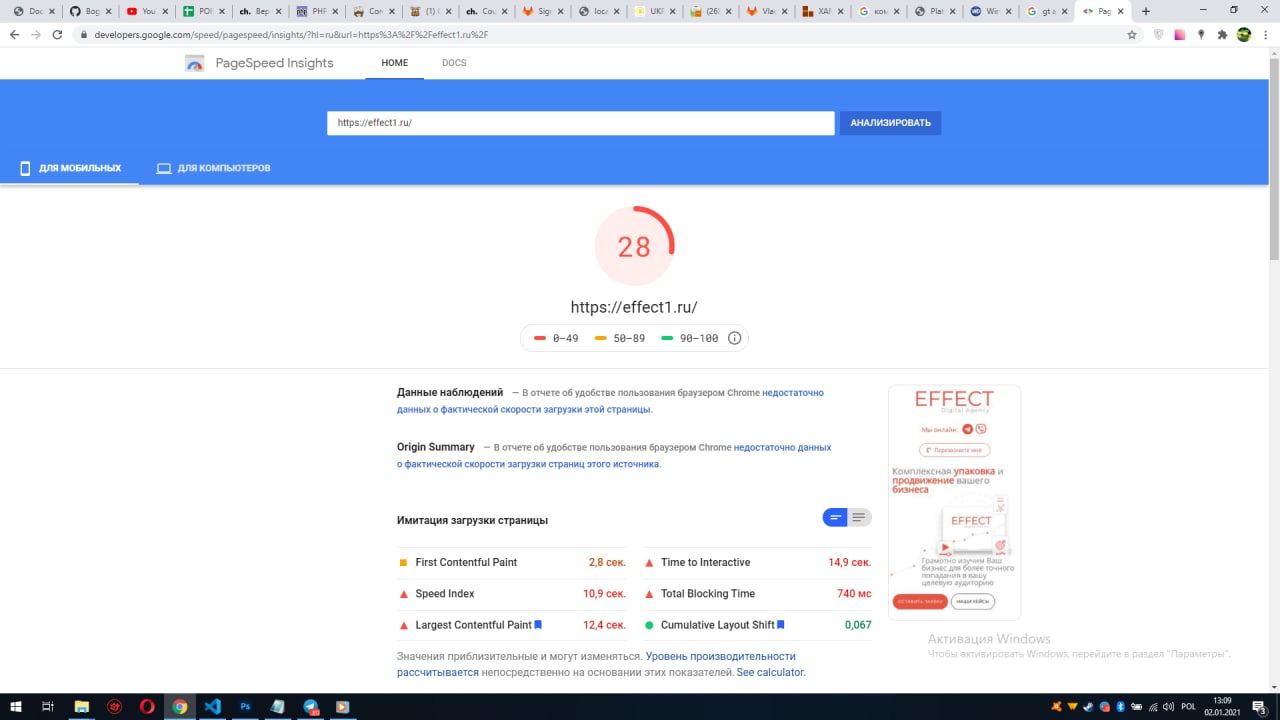1280x720 pixels.
Task: Click the Chrome profile avatar
Action: click(x=1244, y=34)
